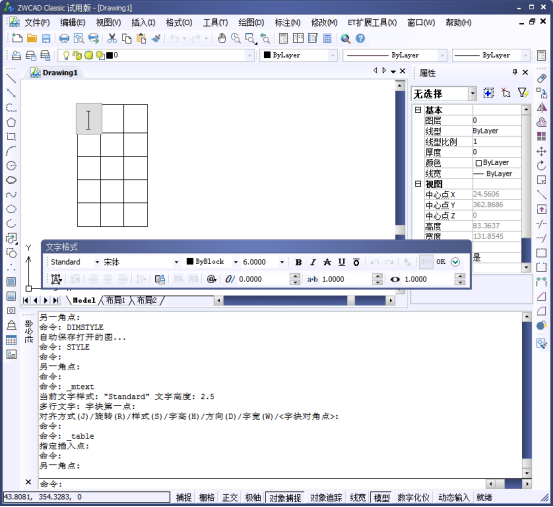Click the Table tool in left toolbar

pyautogui.click(x=11, y=340)
